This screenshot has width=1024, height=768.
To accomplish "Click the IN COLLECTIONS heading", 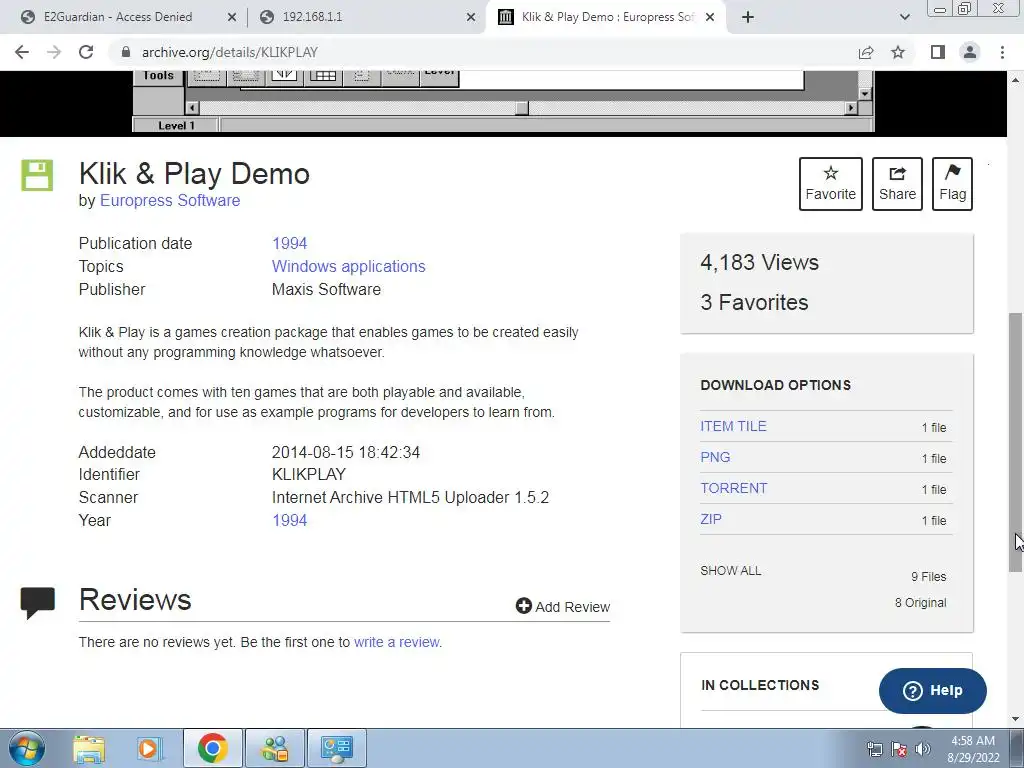I will [x=760, y=685].
